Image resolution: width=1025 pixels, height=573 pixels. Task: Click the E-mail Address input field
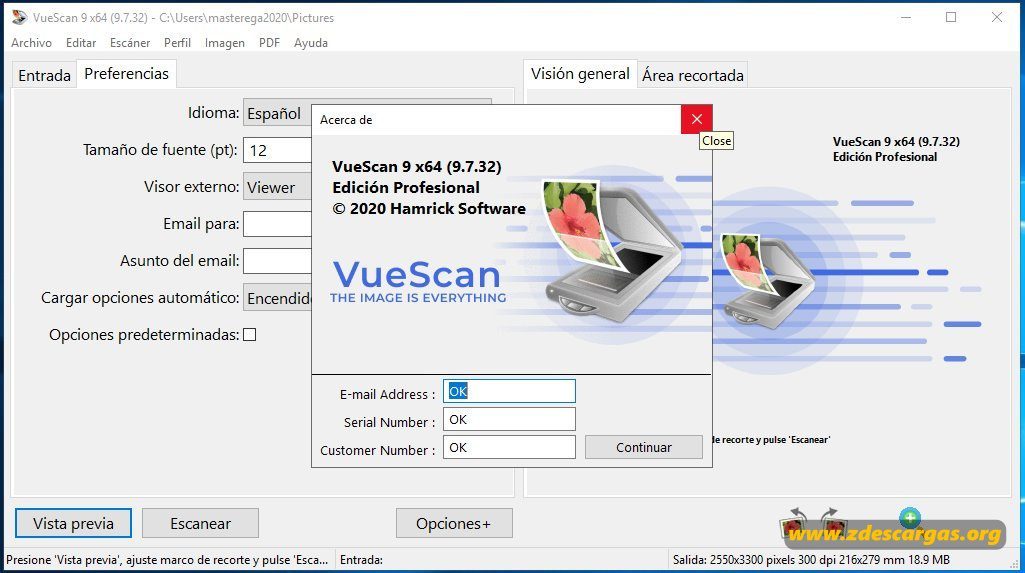(509, 391)
